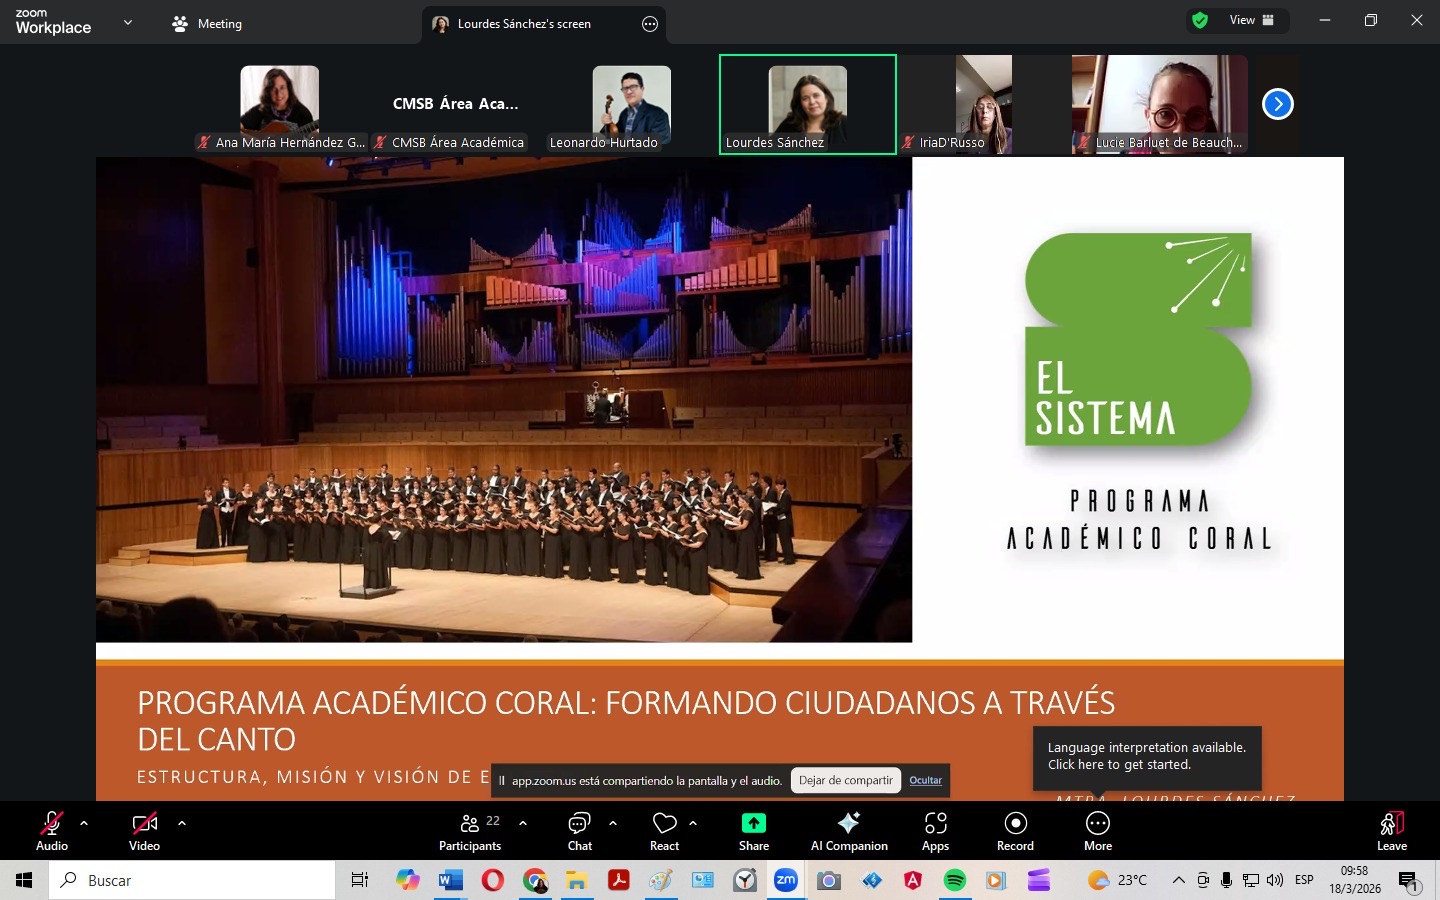Open the meeting Chat

pos(580,831)
